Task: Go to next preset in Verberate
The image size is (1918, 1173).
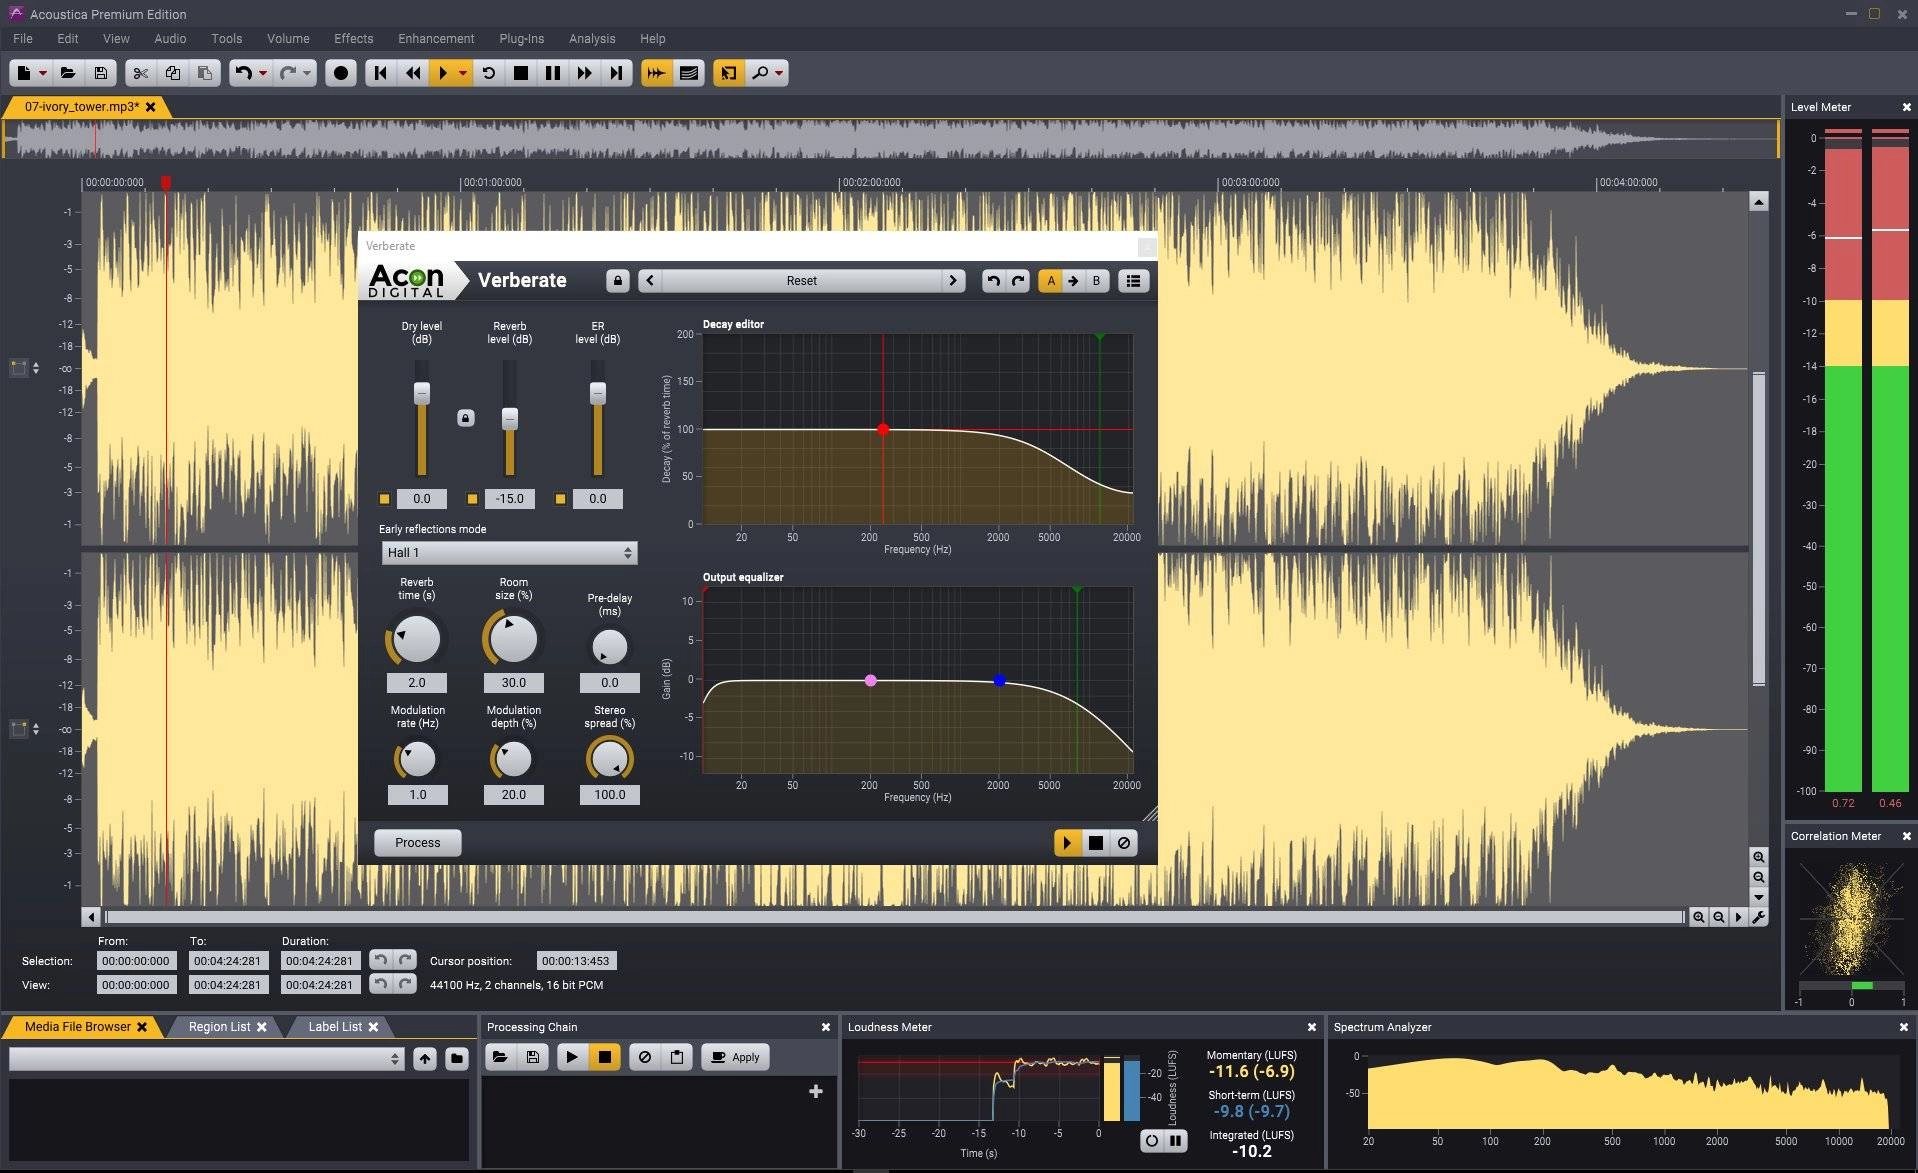Action: point(953,281)
